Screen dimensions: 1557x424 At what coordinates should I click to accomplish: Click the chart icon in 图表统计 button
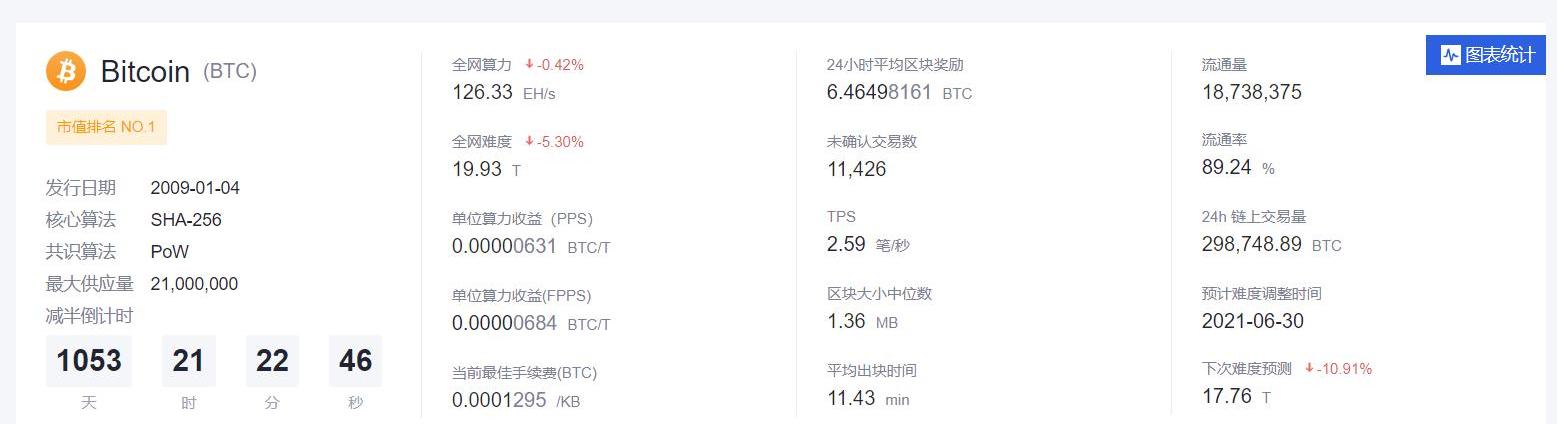(1450, 55)
